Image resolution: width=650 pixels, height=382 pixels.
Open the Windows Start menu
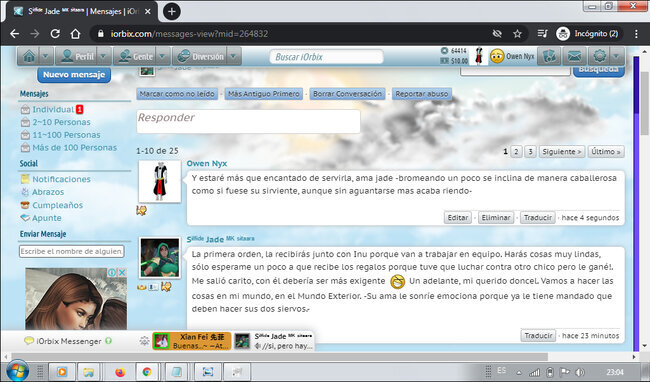coord(17,371)
